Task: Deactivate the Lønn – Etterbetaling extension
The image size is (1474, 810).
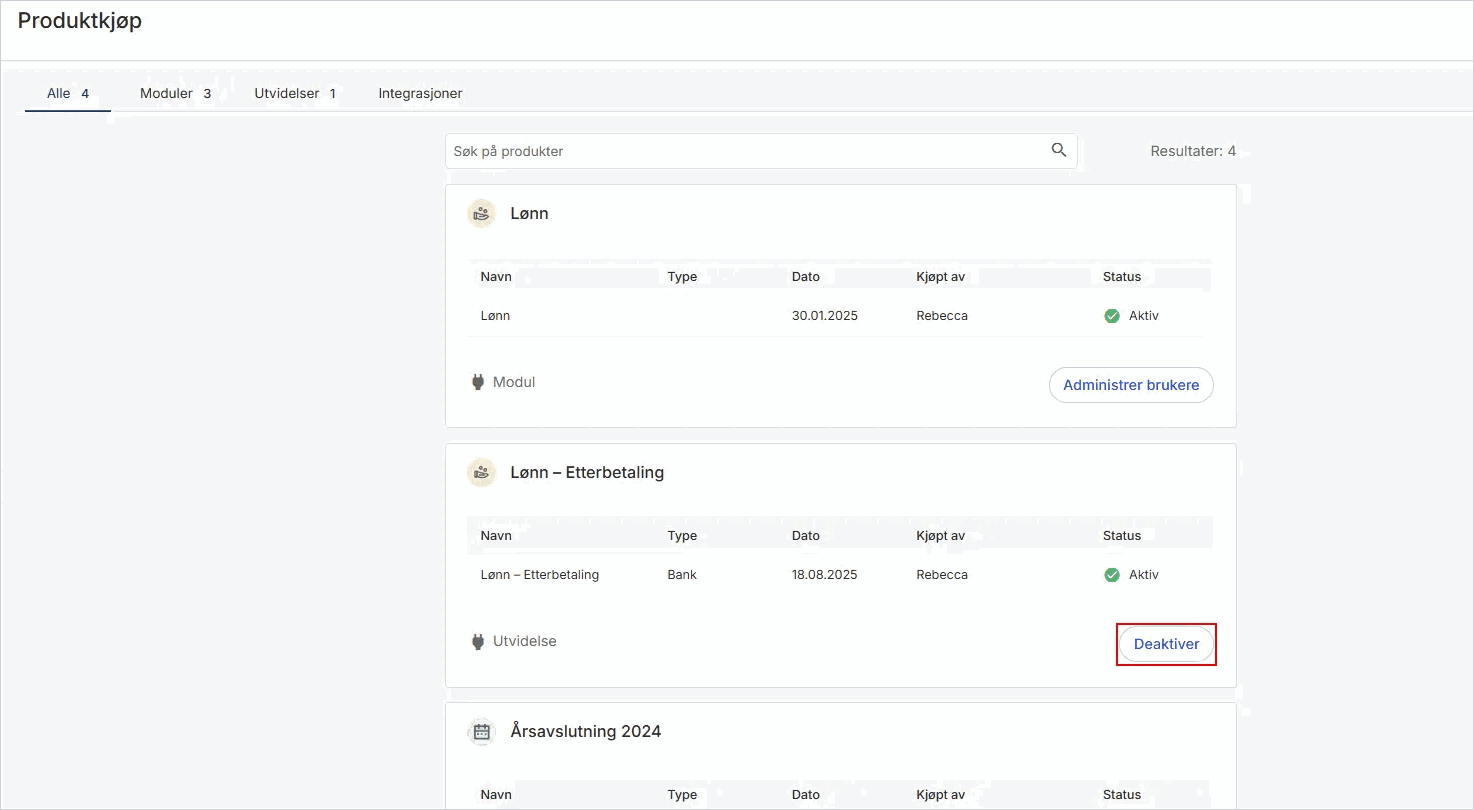Action: [x=1166, y=645]
